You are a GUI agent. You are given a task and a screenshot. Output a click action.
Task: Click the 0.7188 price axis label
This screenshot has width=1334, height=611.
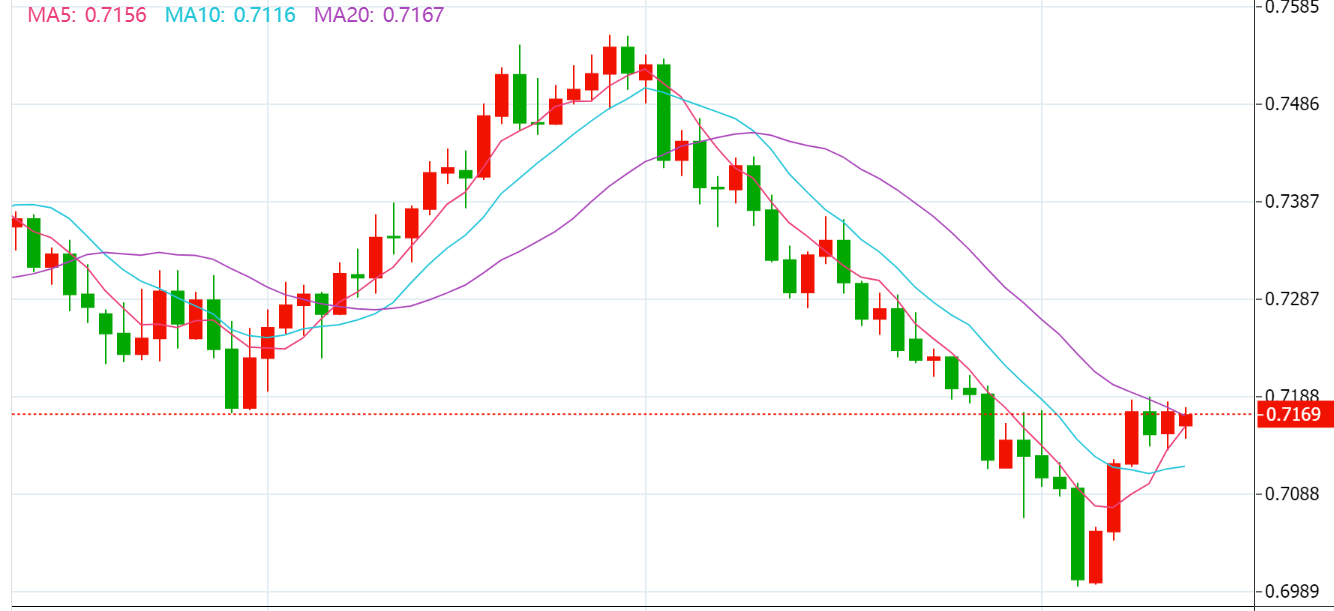click(x=1292, y=395)
